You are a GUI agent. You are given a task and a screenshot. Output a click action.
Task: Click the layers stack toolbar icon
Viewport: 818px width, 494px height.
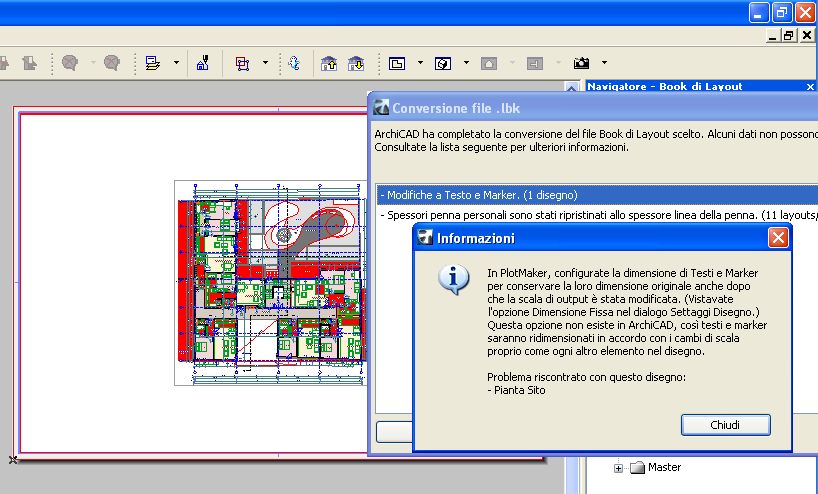(152, 63)
